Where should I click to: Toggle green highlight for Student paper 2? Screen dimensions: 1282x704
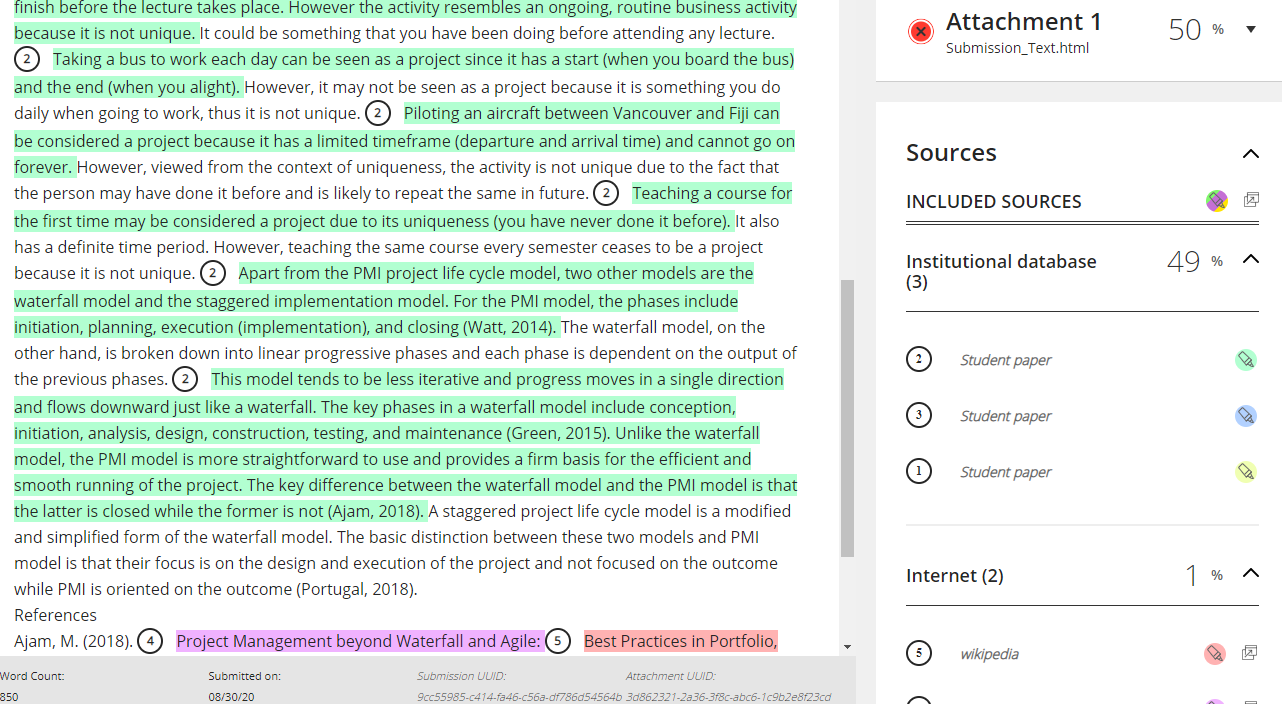(x=1245, y=360)
